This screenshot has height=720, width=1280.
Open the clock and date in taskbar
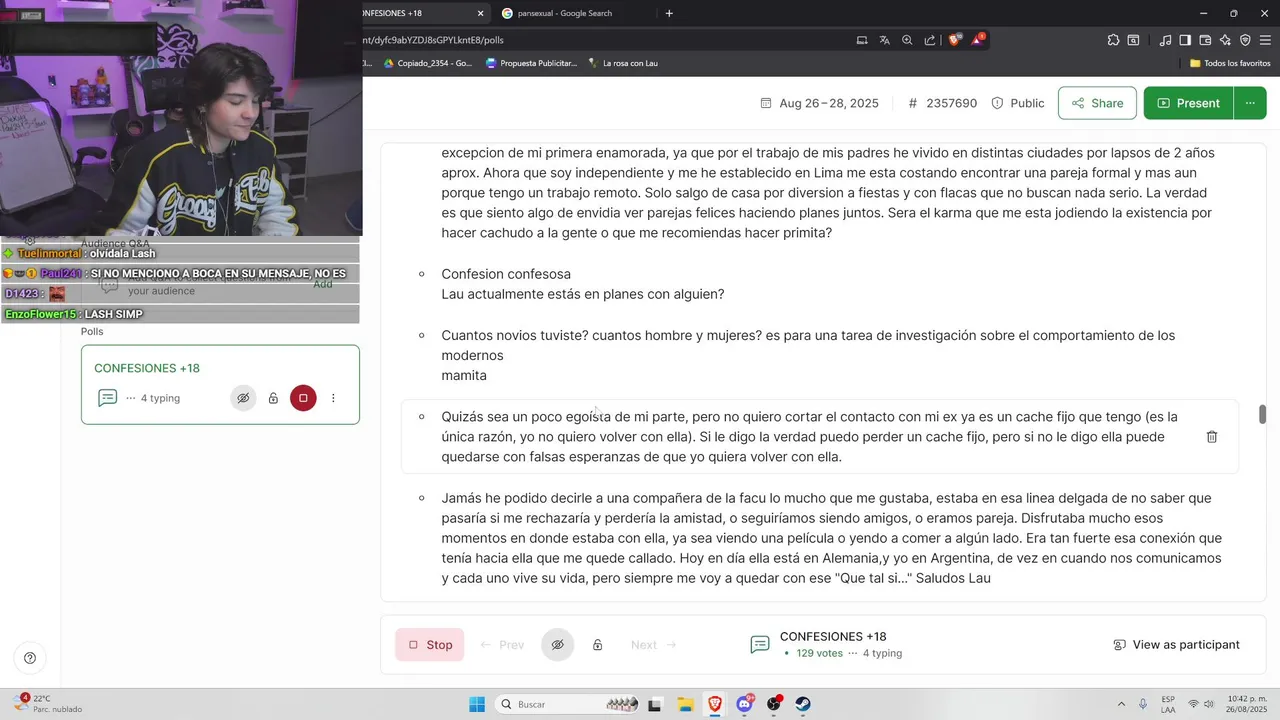coord(1247,704)
